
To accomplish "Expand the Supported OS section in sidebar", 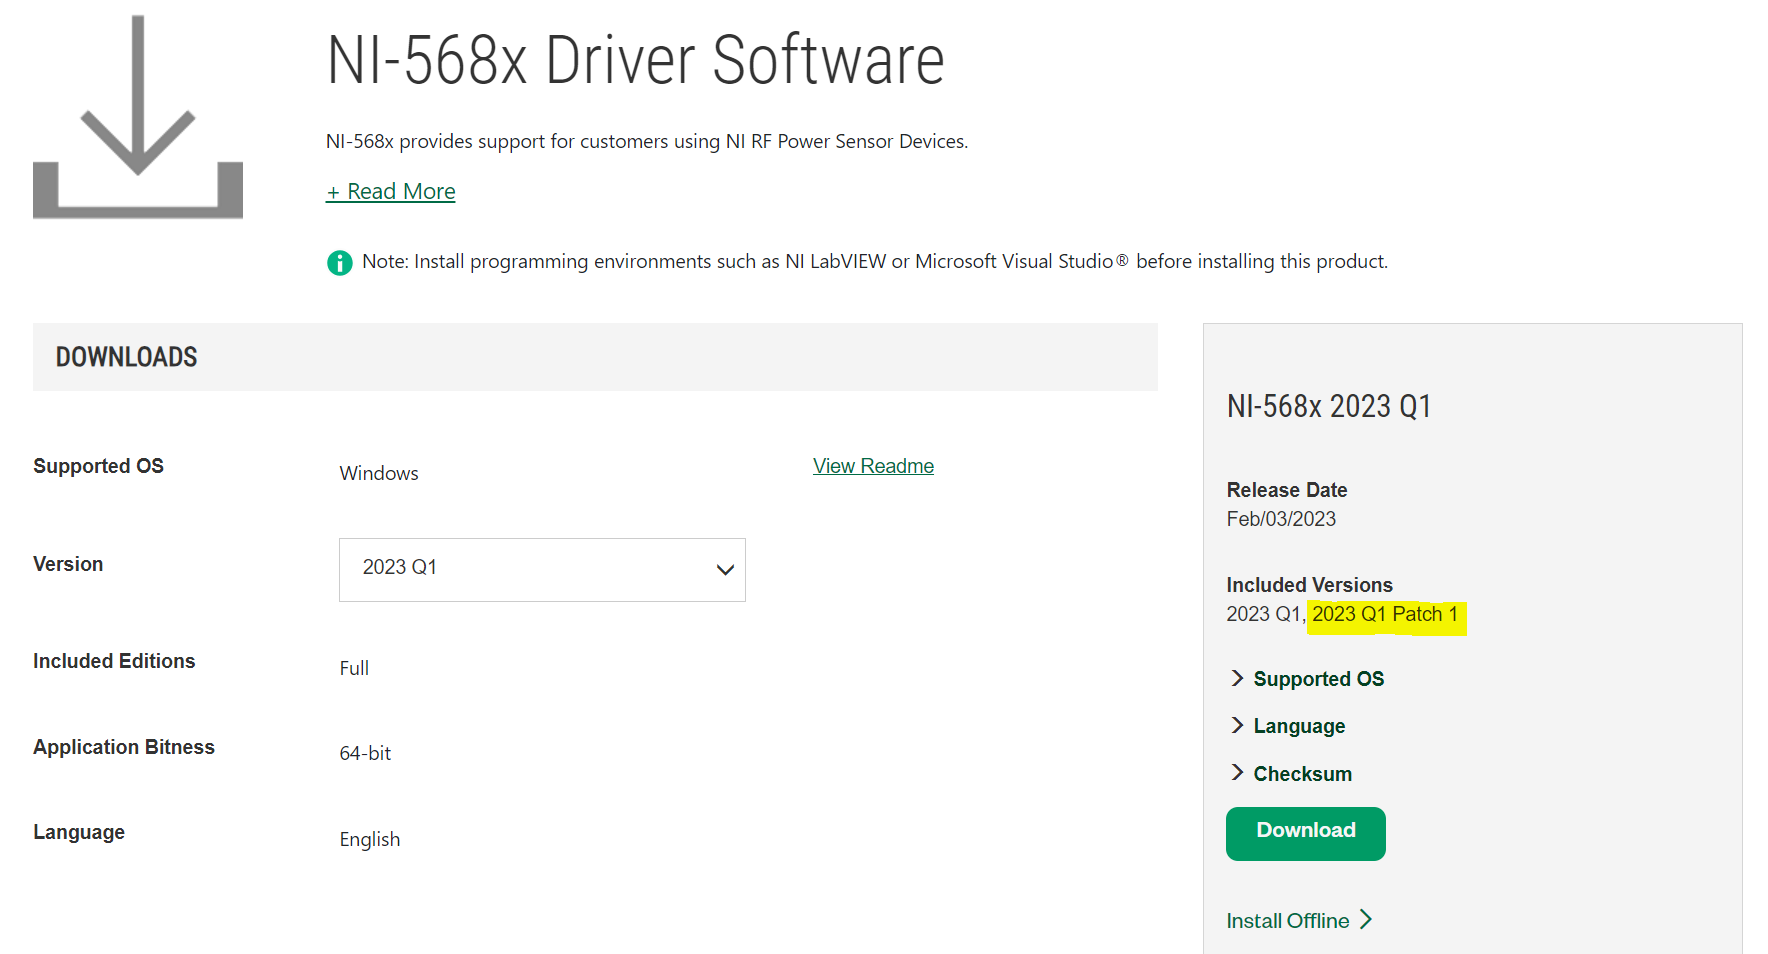I will pos(1307,679).
